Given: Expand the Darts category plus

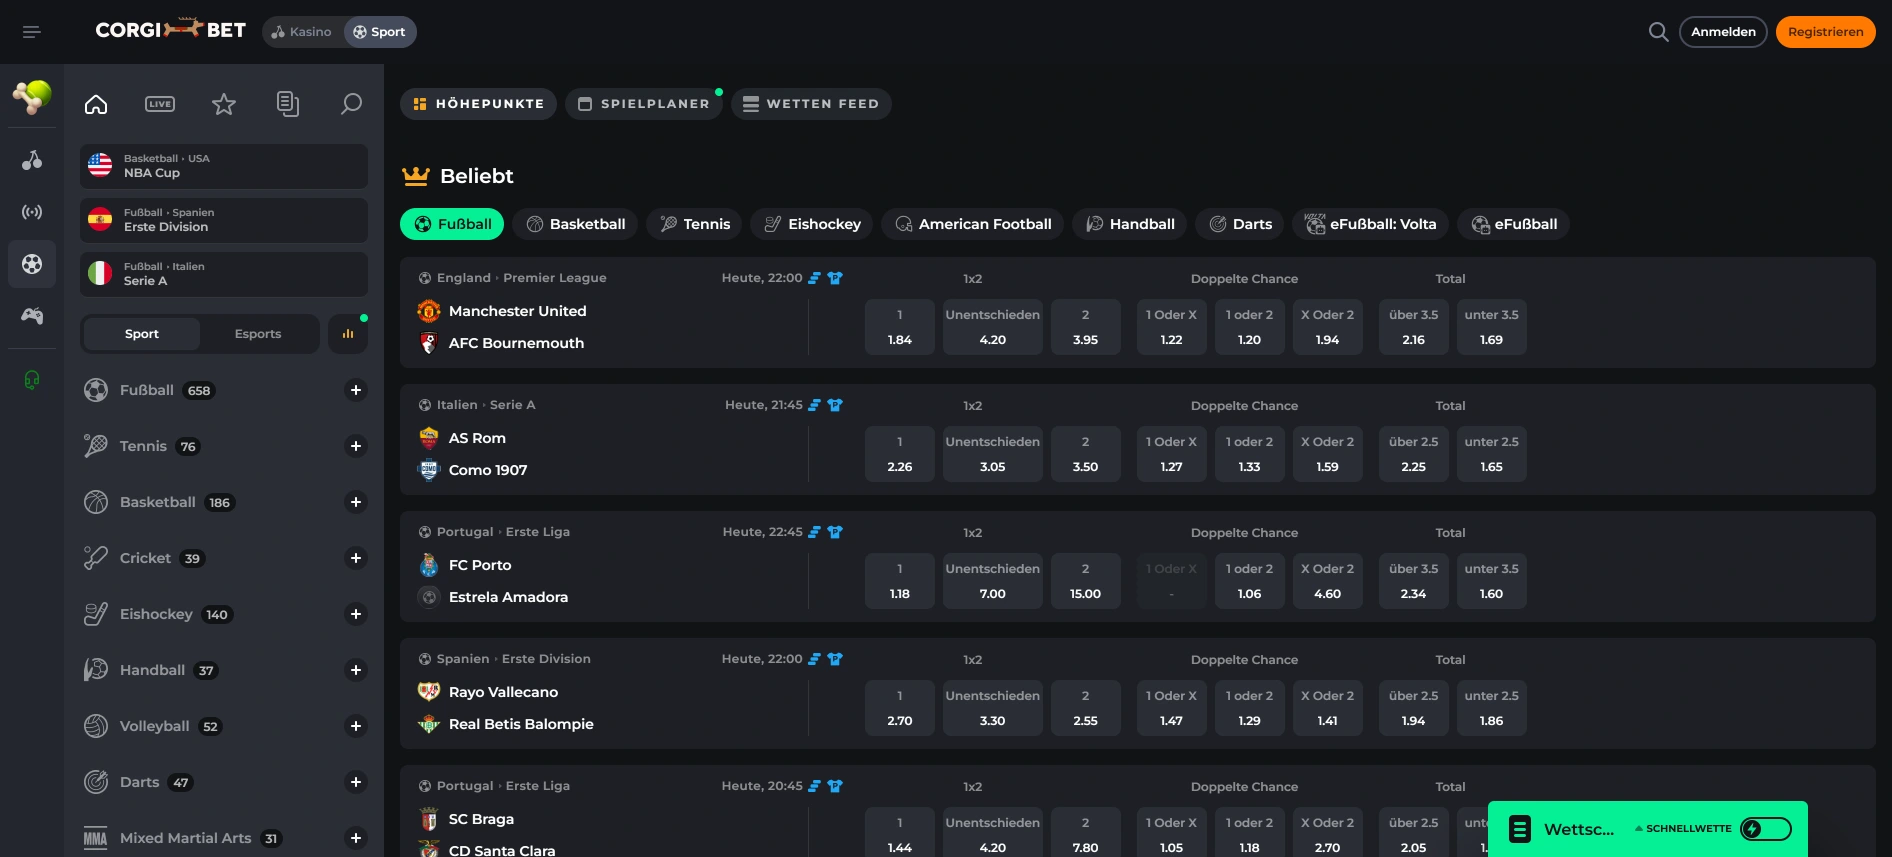Looking at the screenshot, I should click(355, 782).
